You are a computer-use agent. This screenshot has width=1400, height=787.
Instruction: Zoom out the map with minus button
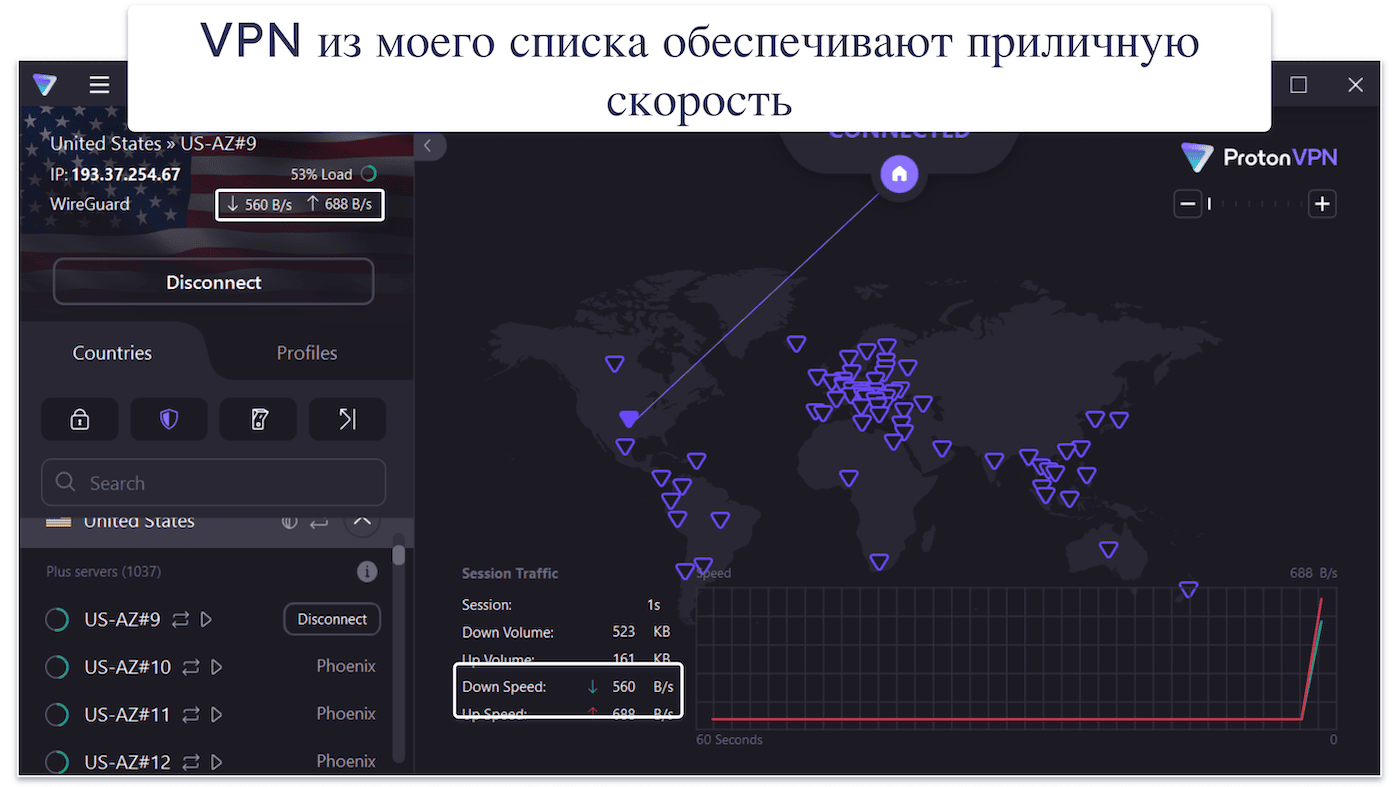(x=1187, y=204)
